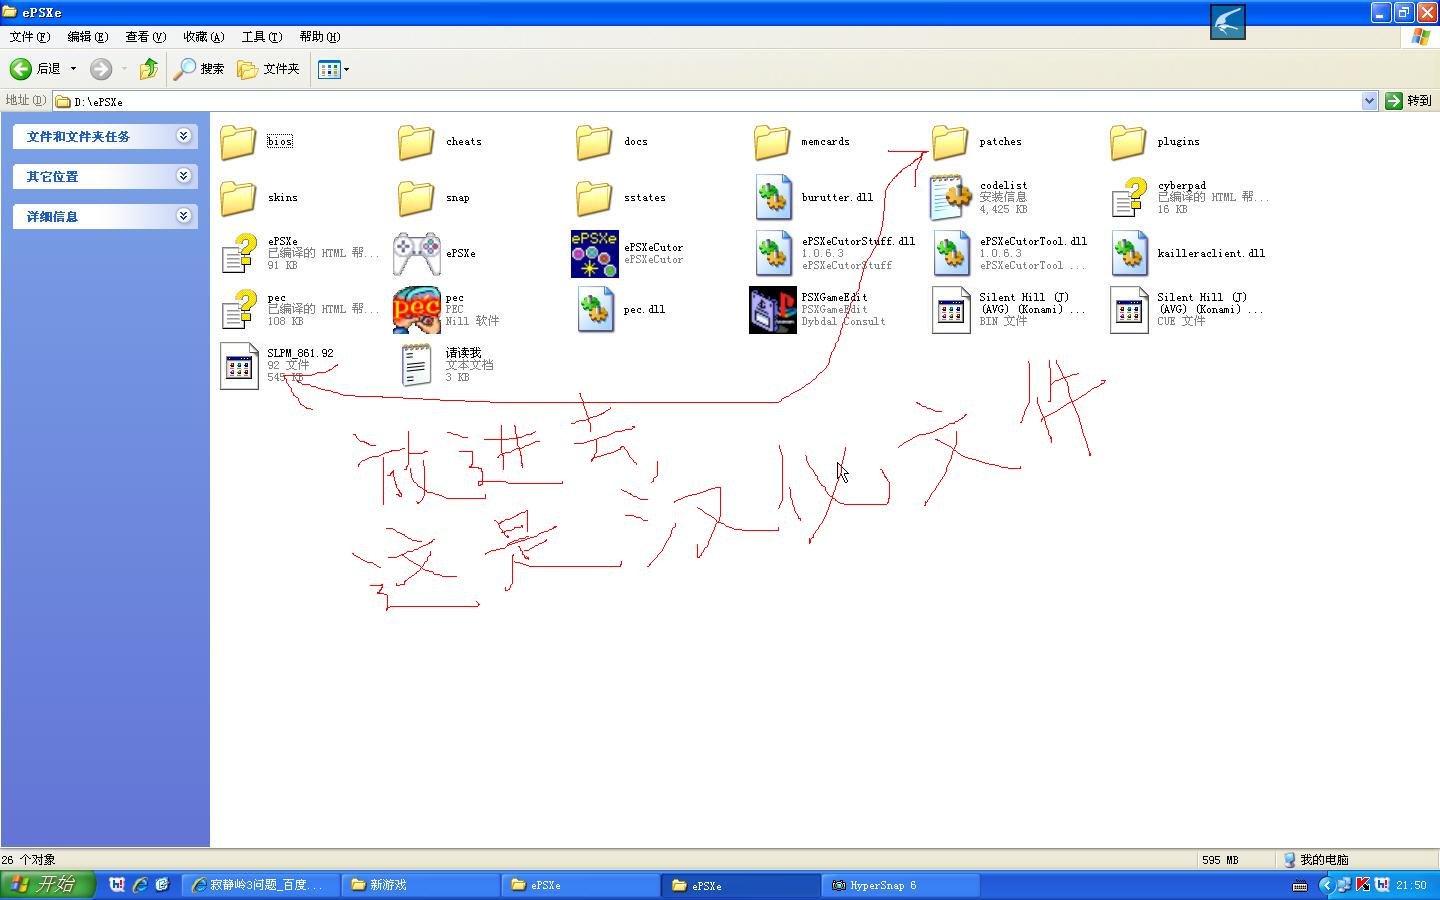Open the 工具(T) menu

coord(261,37)
